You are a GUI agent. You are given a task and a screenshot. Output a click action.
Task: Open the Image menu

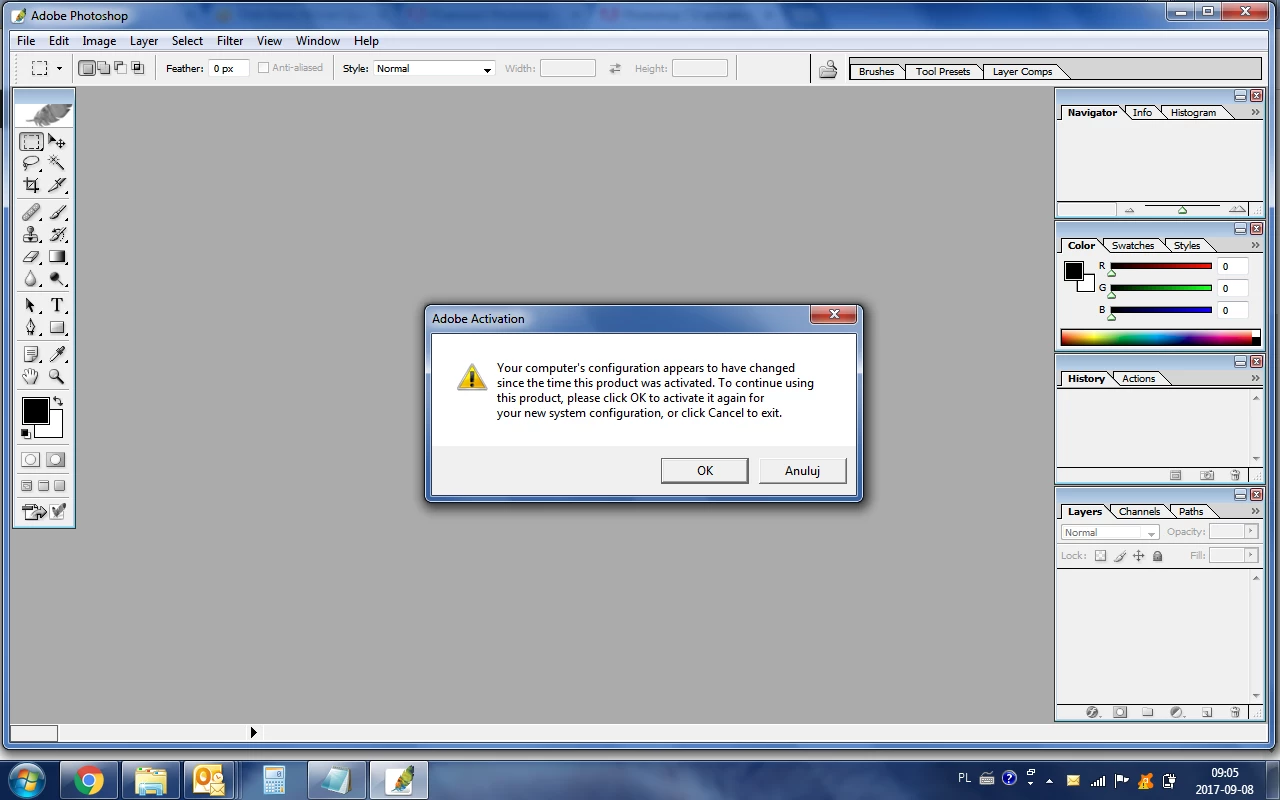coord(99,41)
